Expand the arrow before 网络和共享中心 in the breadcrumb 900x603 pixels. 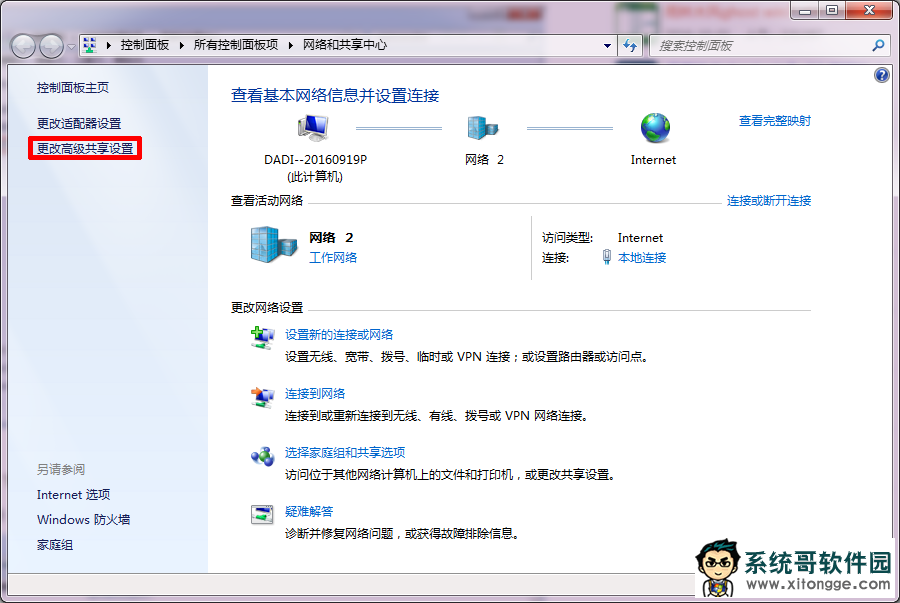click(290, 45)
